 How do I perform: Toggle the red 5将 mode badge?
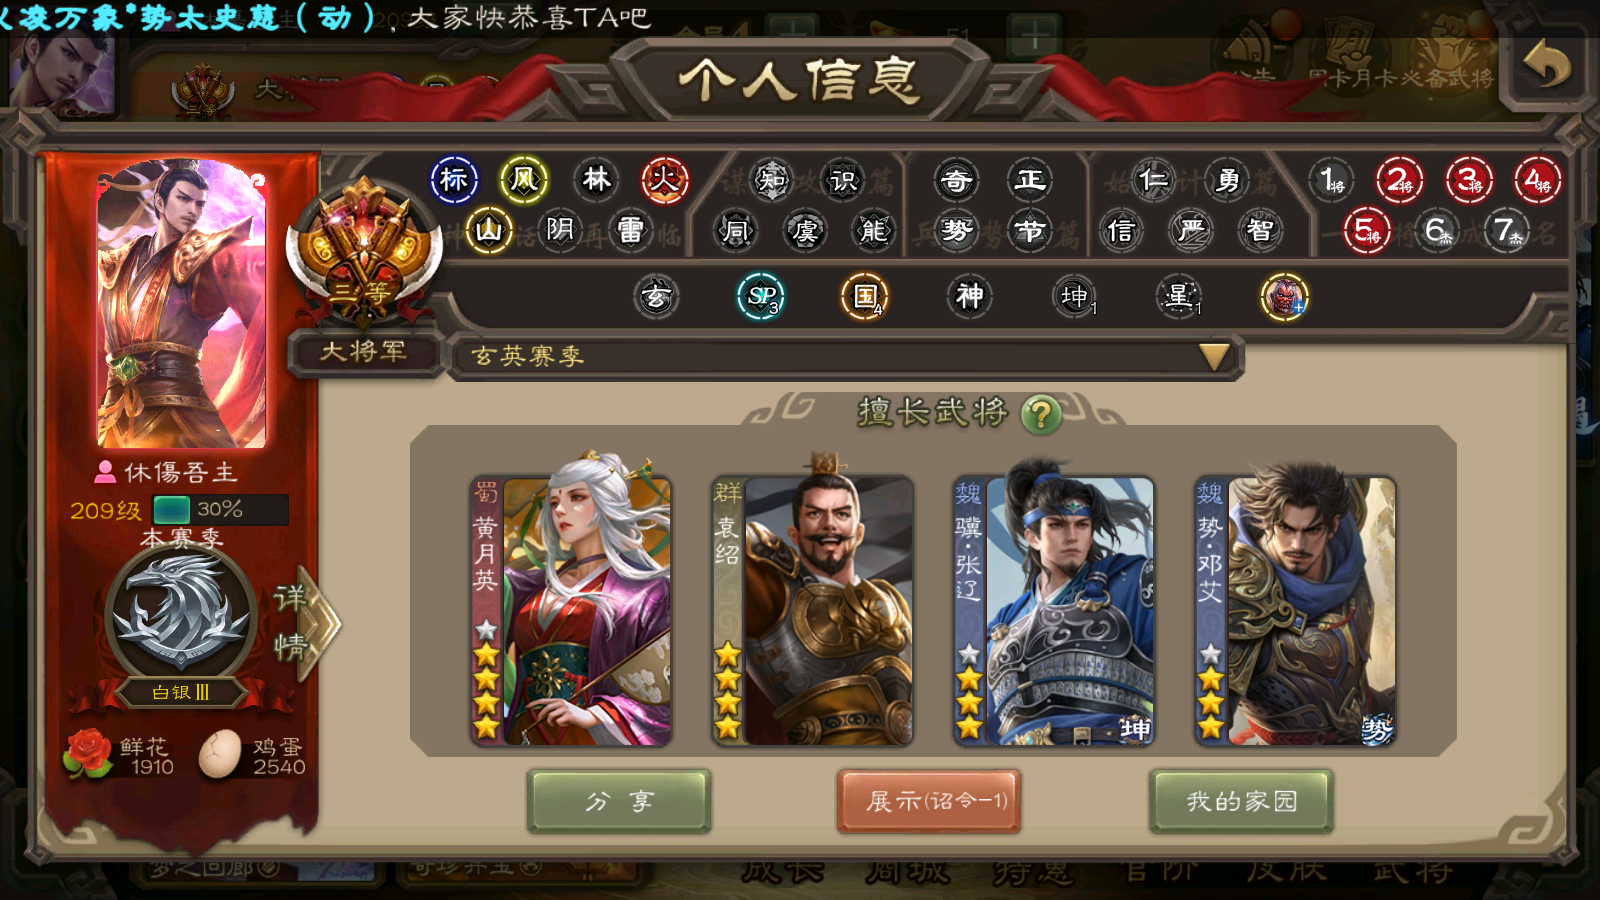coord(1366,231)
